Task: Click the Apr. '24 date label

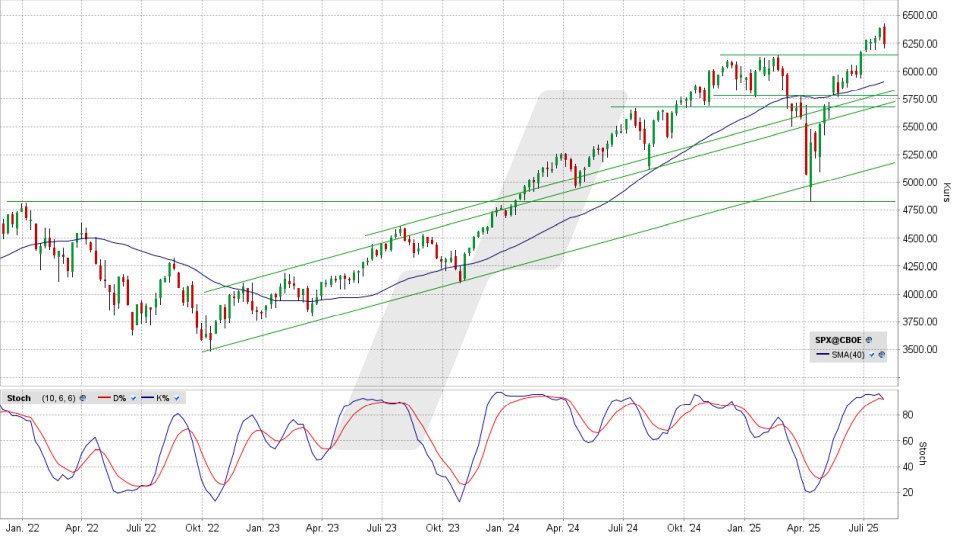Action: [x=563, y=528]
